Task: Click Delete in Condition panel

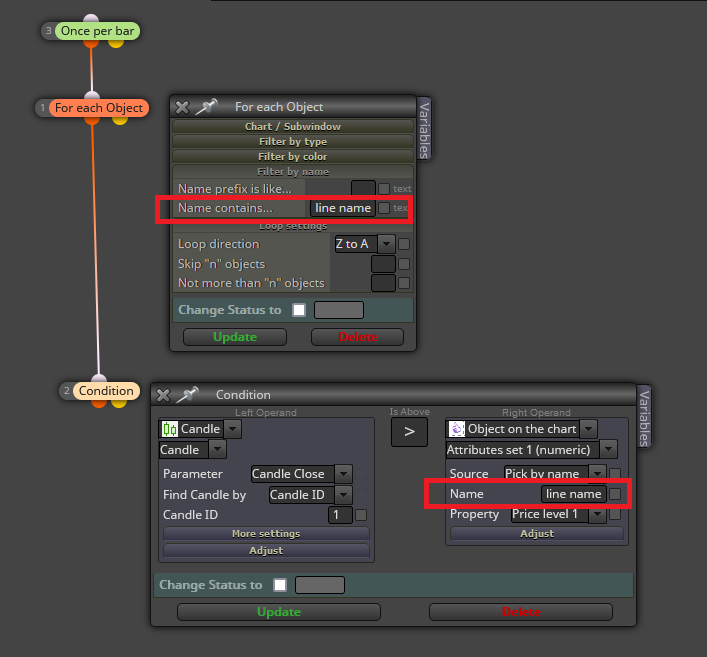Action: 521,612
